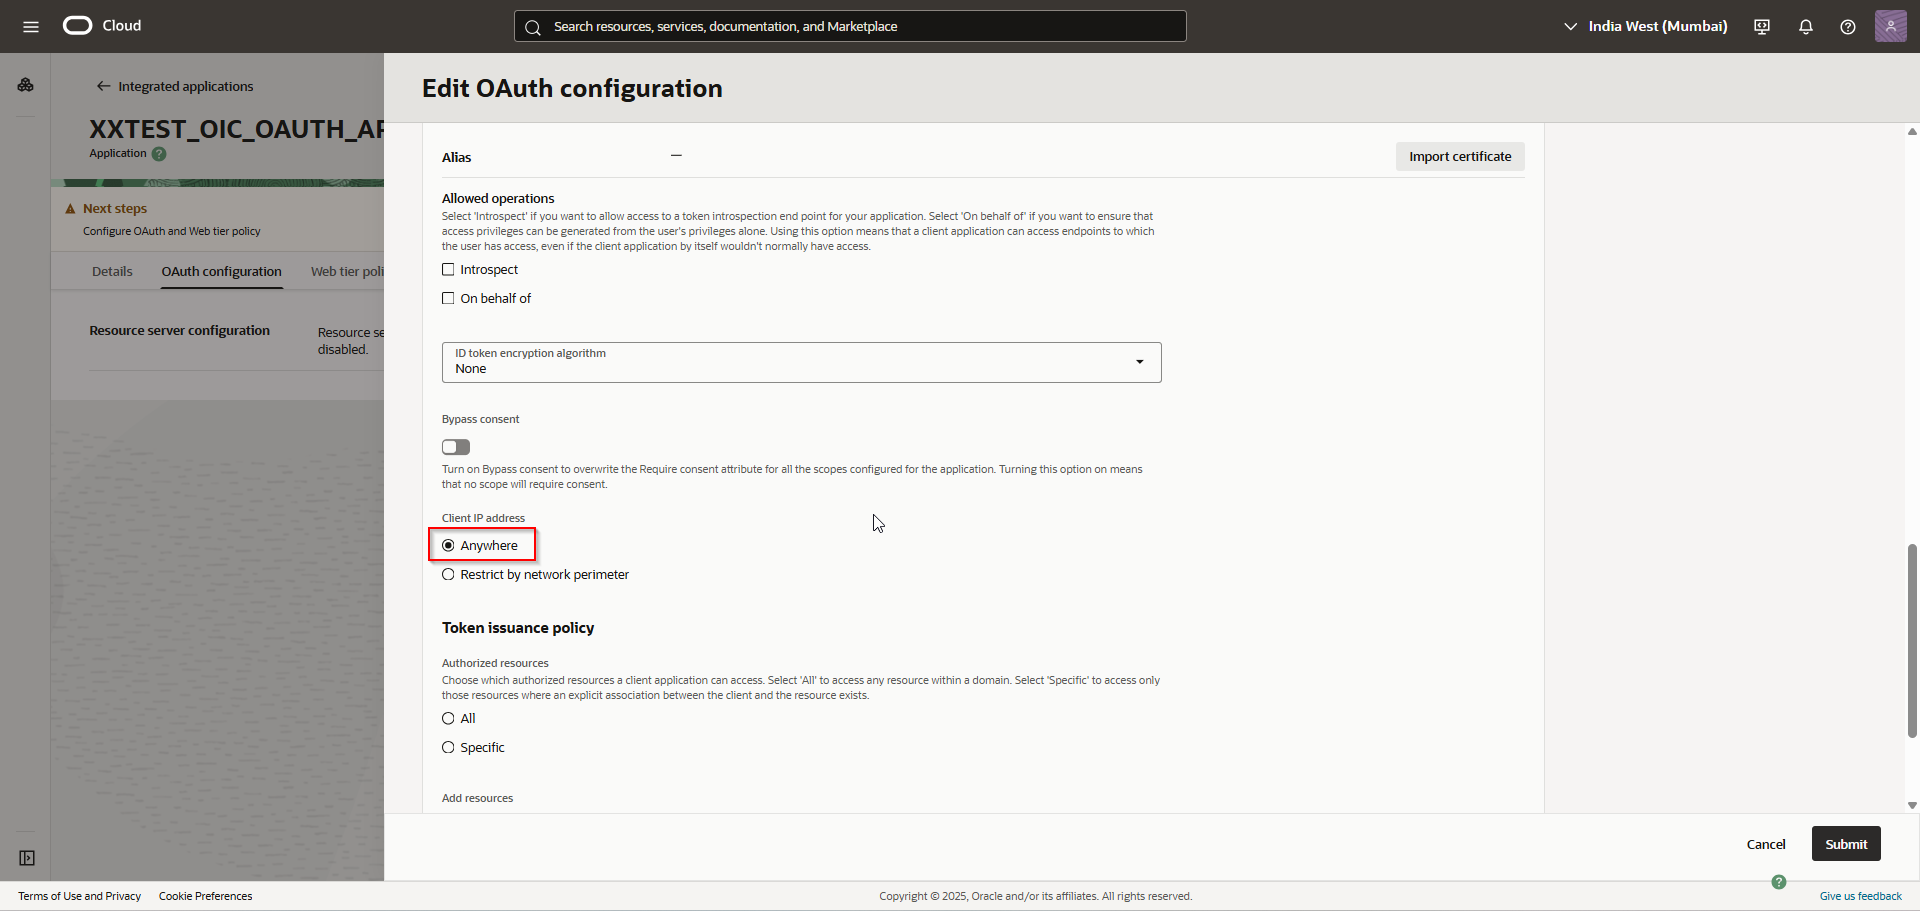Check the On behalf of option
The image size is (1920, 911).
pos(448,297)
